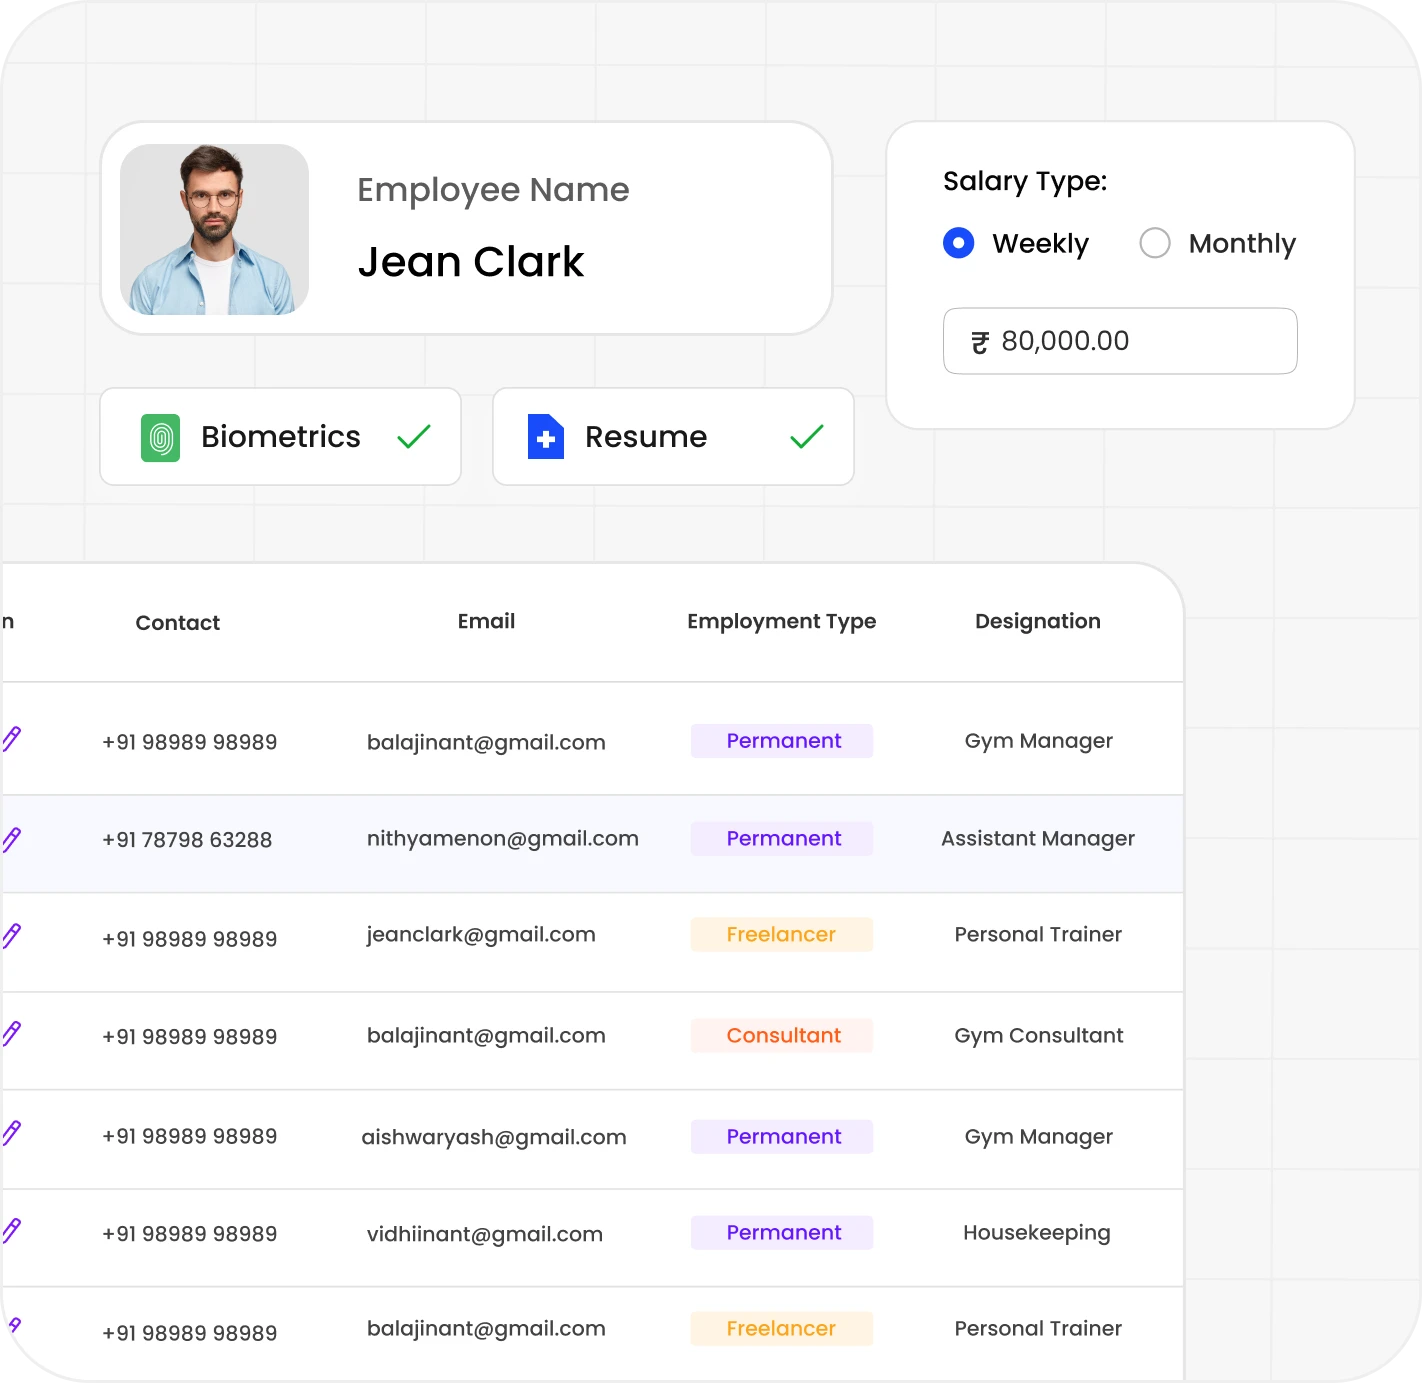Click the Jean Clark employee name
The width and height of the screenshot is (1422, 1383).
(471, 262)
